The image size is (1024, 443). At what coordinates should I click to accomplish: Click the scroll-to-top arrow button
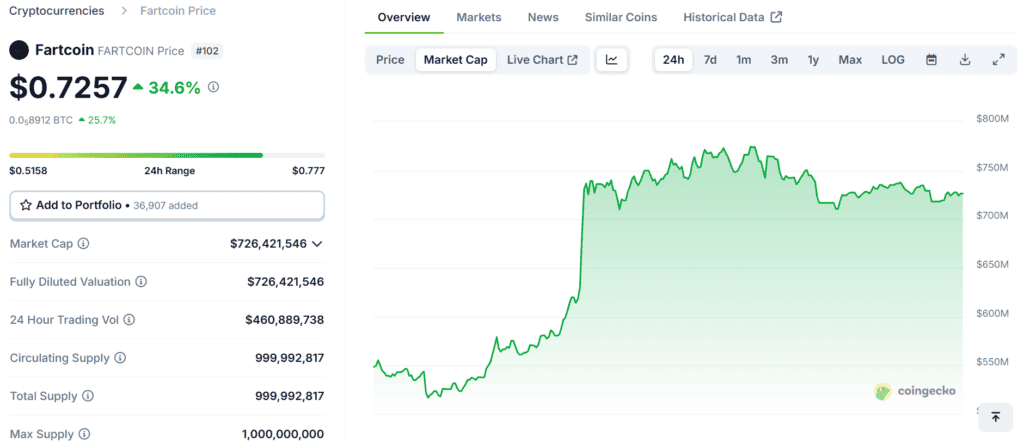coord(995,417)
